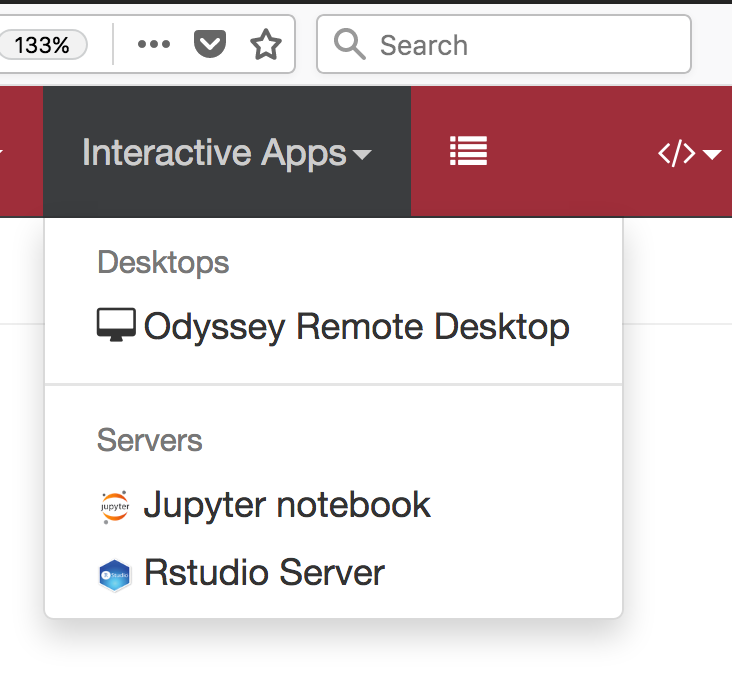Open the page actions three-dot menu

point(154,44)
